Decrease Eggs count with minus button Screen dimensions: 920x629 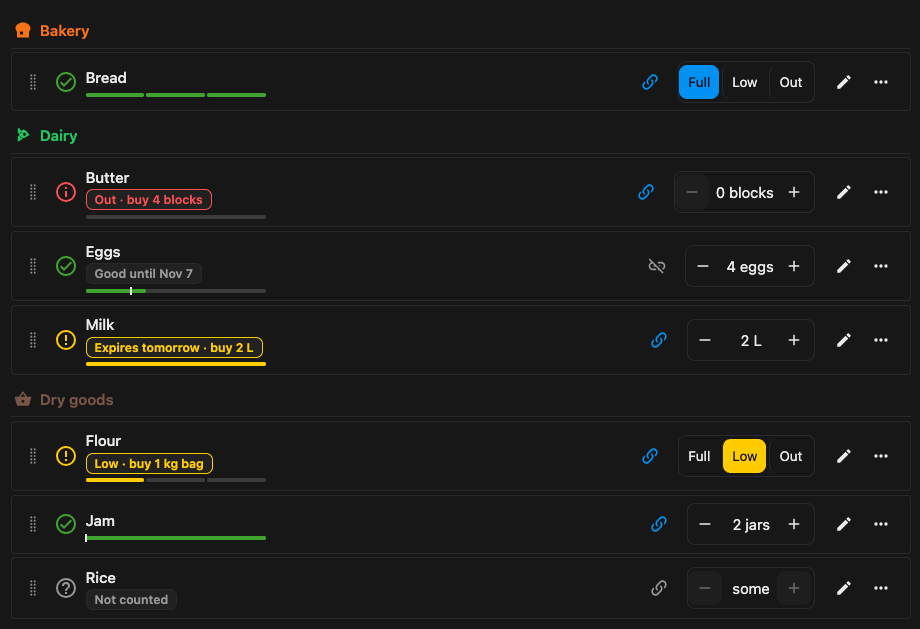pos(703,266)
